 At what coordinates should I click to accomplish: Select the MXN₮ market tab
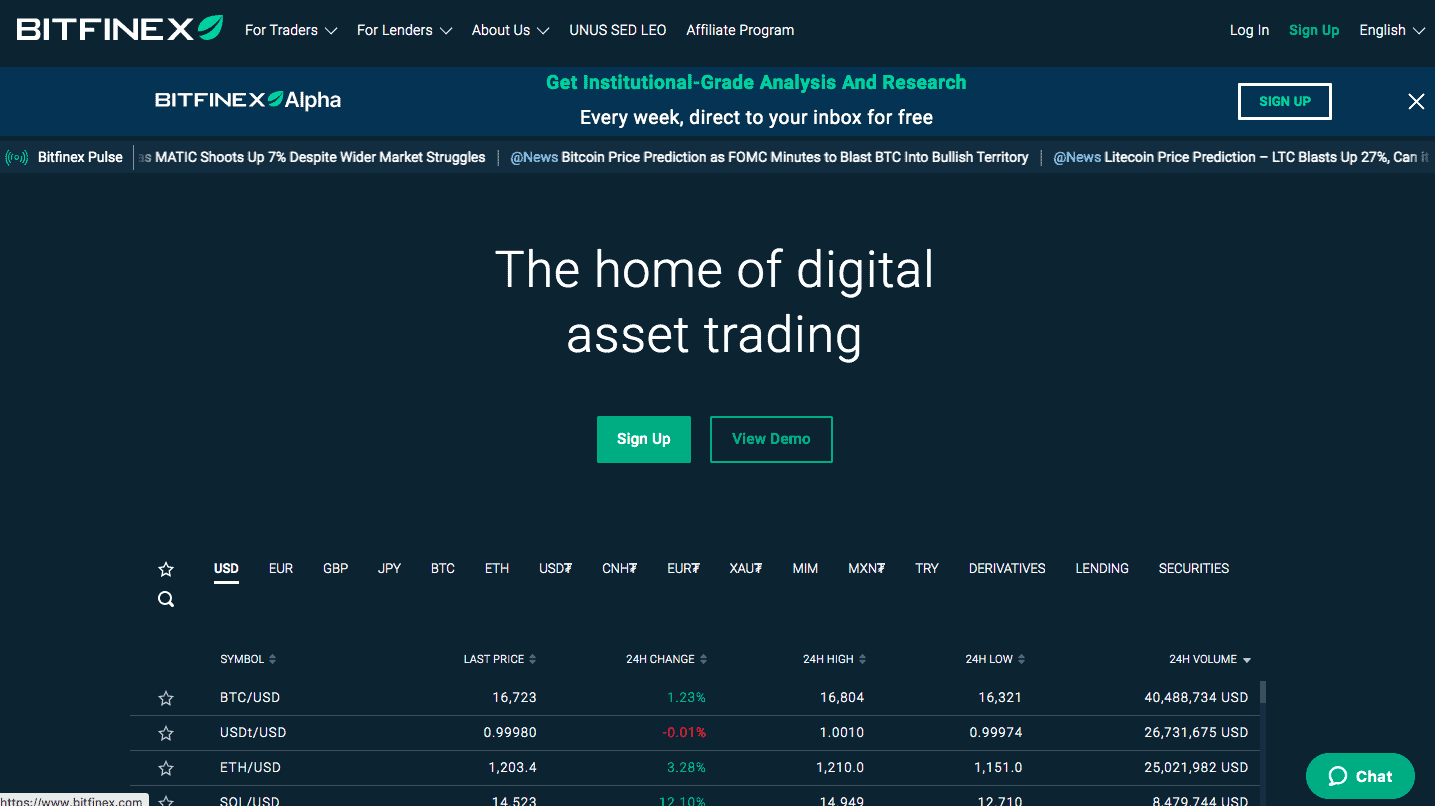(866, 568)
